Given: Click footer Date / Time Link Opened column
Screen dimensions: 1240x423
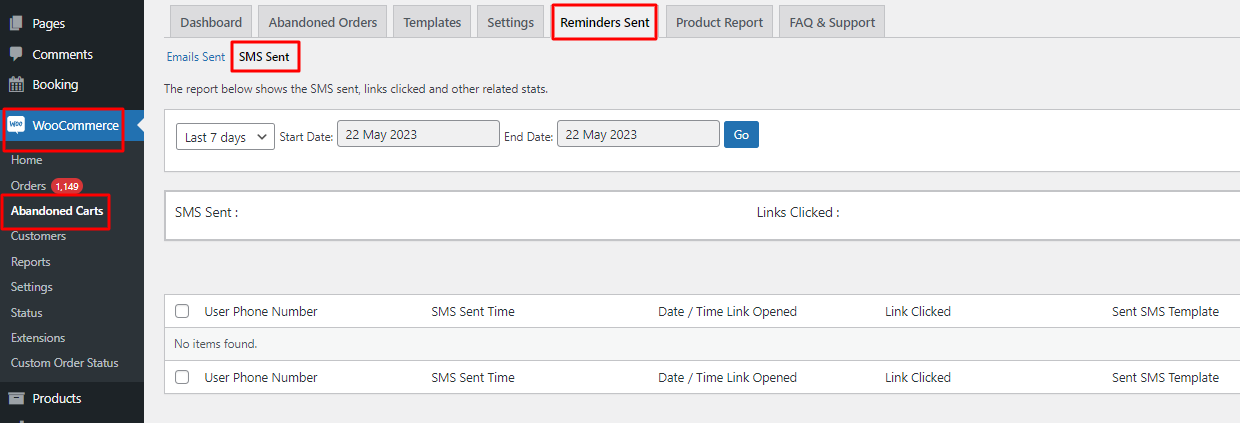Looking at the screenshot, I should (x=727, y=377).
